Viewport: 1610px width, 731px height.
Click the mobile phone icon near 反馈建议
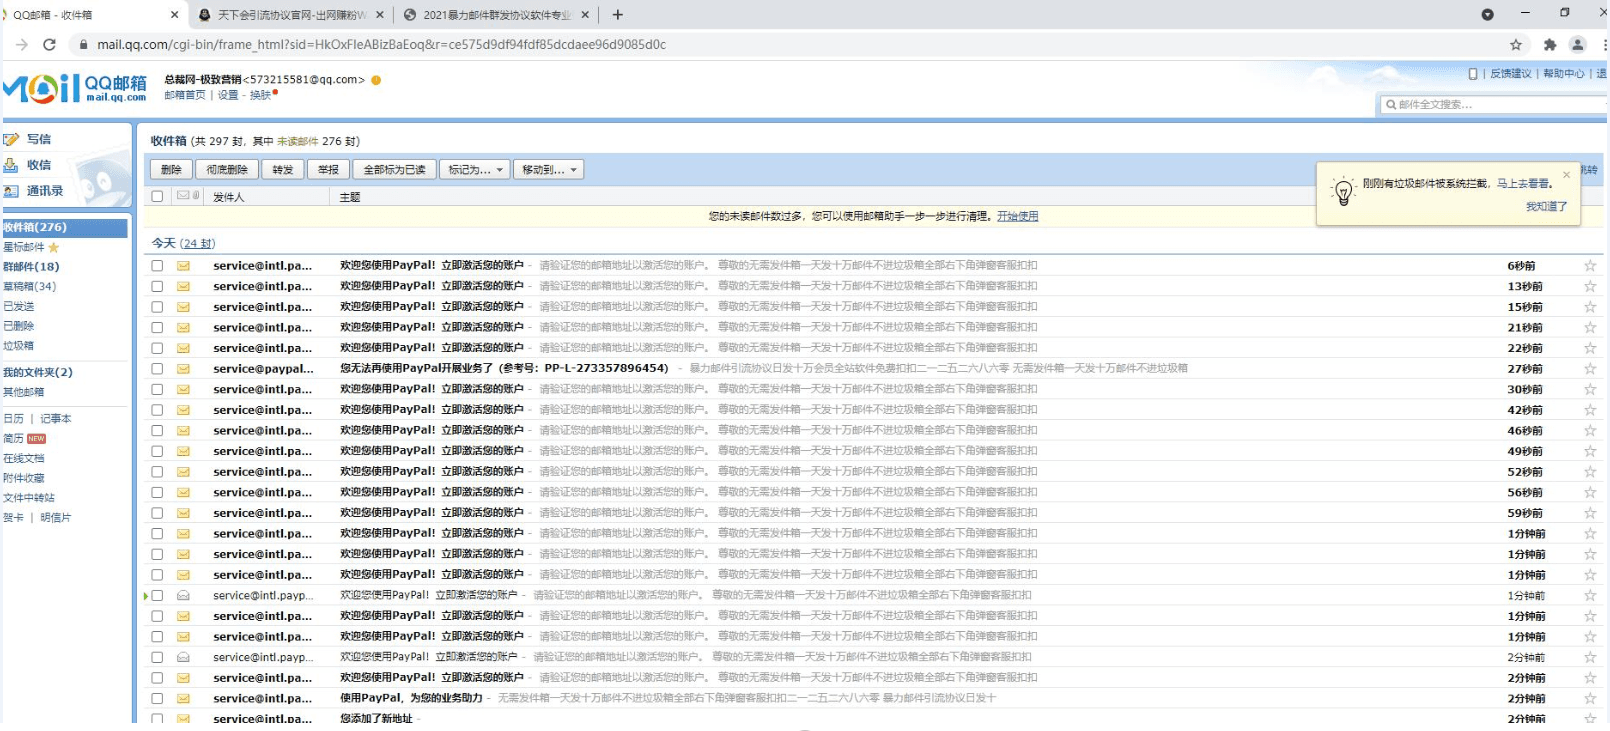coord(1472,74)
